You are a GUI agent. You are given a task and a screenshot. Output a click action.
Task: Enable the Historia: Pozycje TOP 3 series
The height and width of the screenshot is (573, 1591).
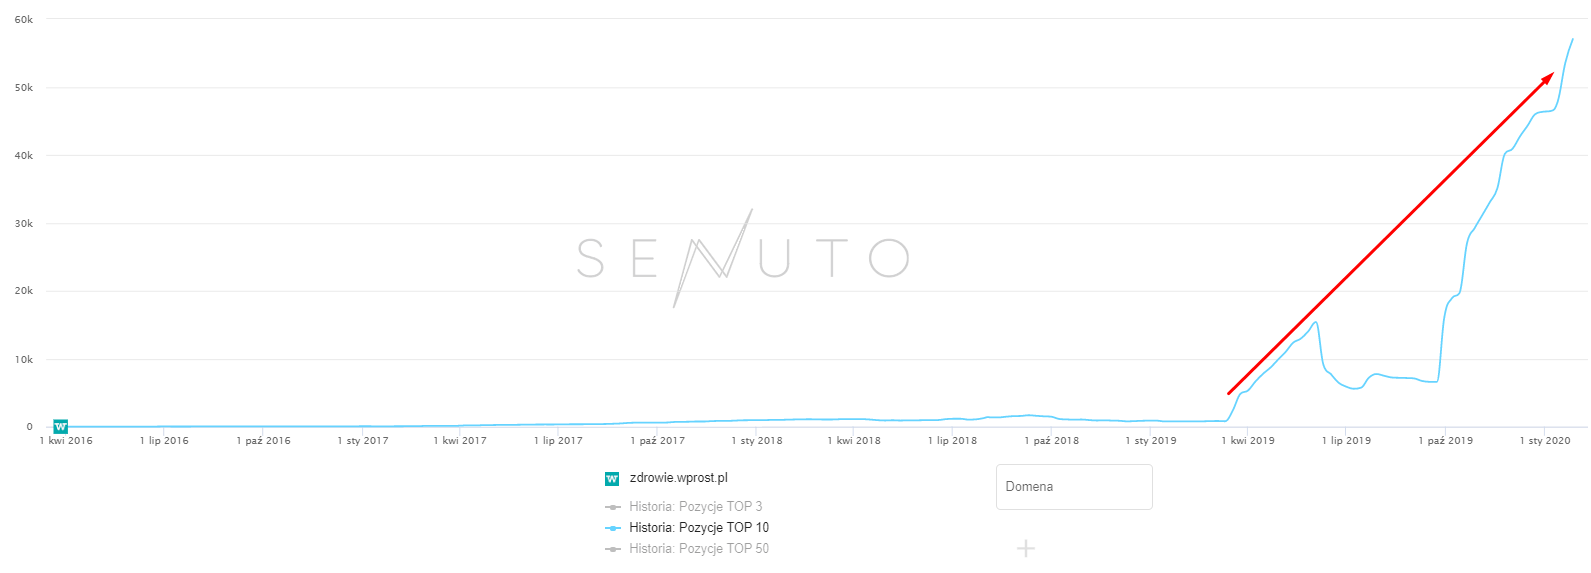(695, 507)
